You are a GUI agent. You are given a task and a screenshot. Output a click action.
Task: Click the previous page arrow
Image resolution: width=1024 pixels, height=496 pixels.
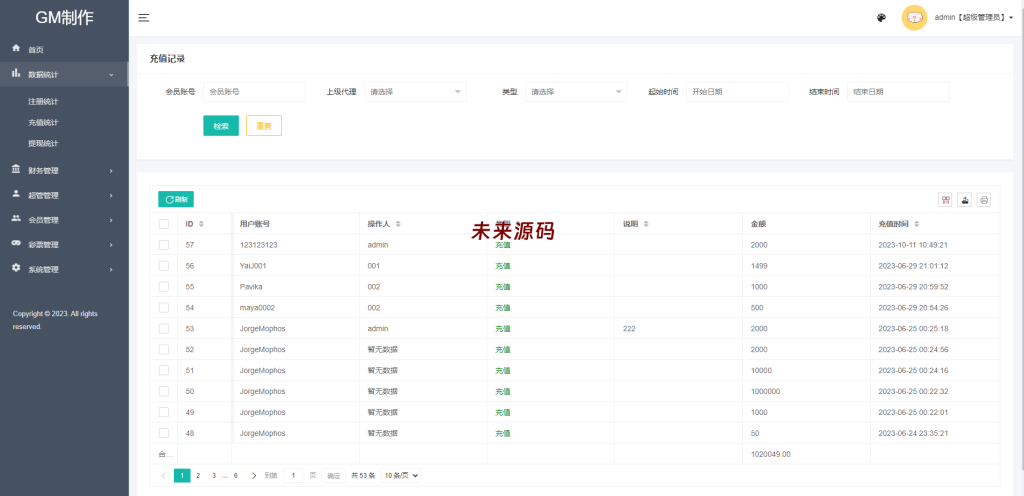(x=163, y=476)
